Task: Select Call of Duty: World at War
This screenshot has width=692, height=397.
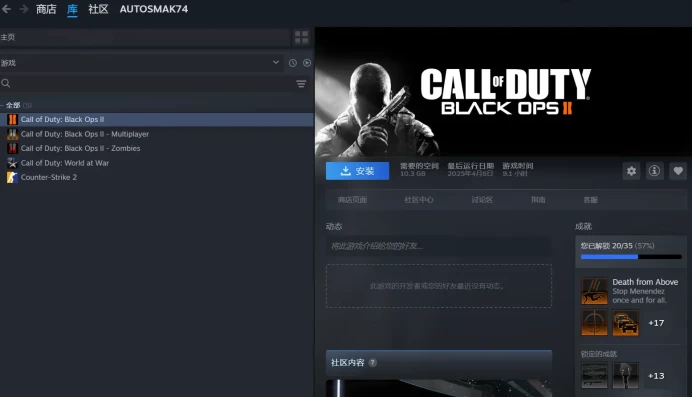Action: [x=157, y=163]
